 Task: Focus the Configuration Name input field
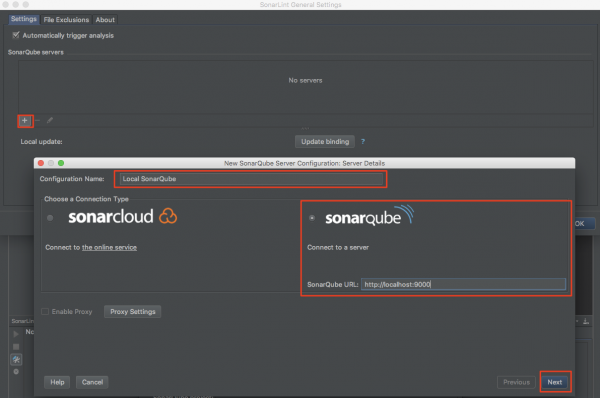tap(251, 179)
